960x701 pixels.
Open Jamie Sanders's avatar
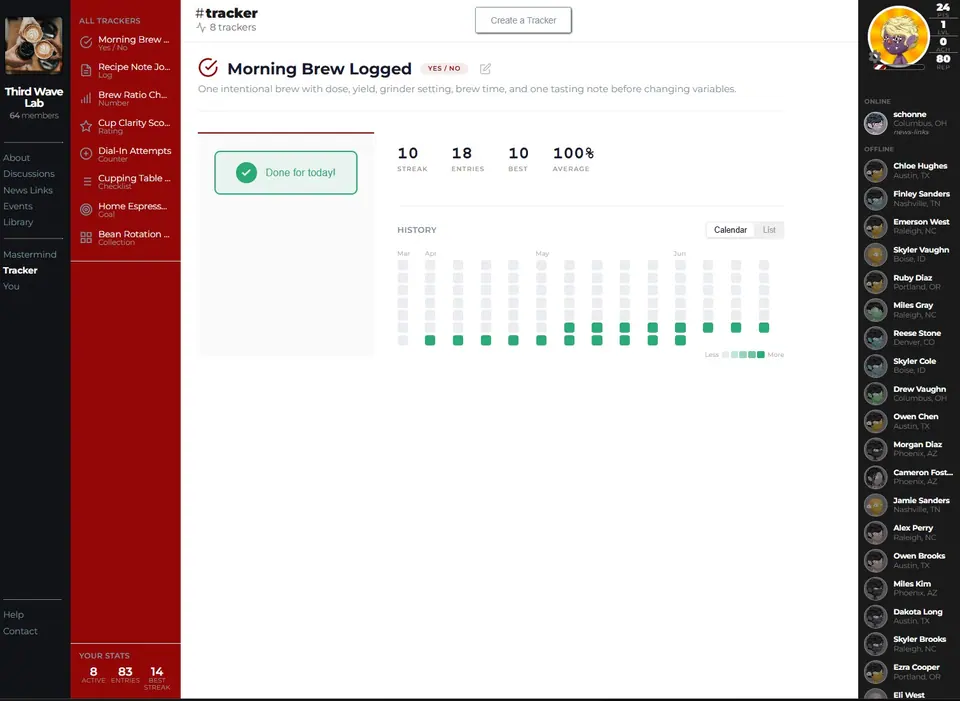pyautogui.click(x=876, y=505)
